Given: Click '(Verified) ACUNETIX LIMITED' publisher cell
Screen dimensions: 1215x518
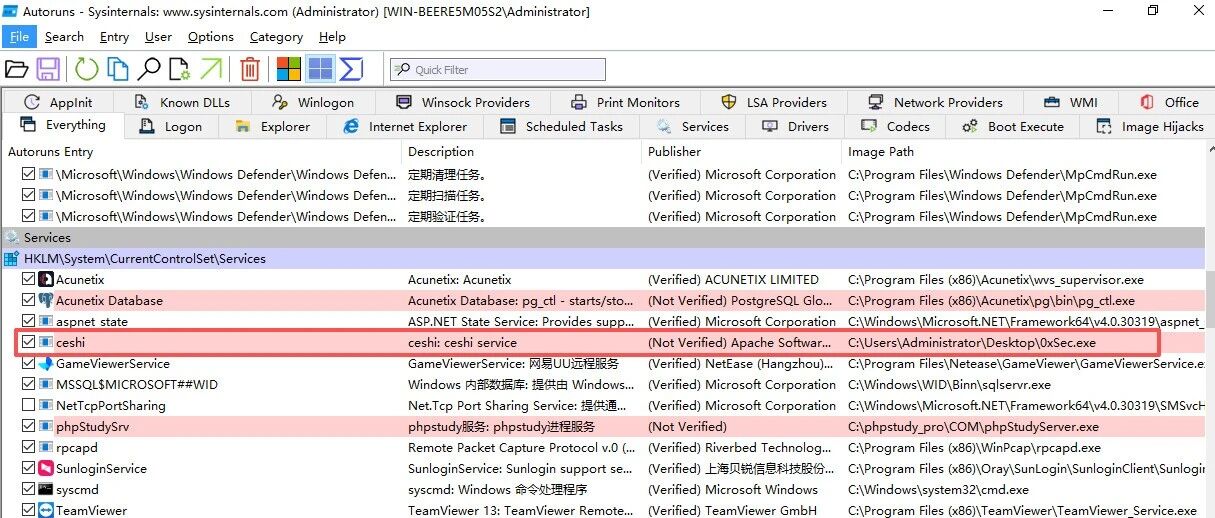Looking at the screenshot, I should tap(733, 280).
